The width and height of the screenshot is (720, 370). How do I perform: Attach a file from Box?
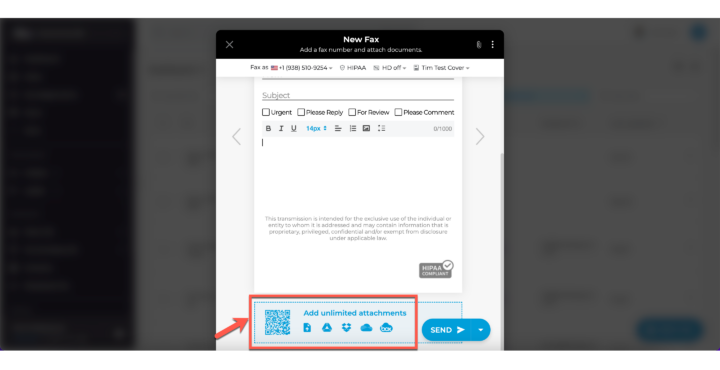(x=386, y=328)
